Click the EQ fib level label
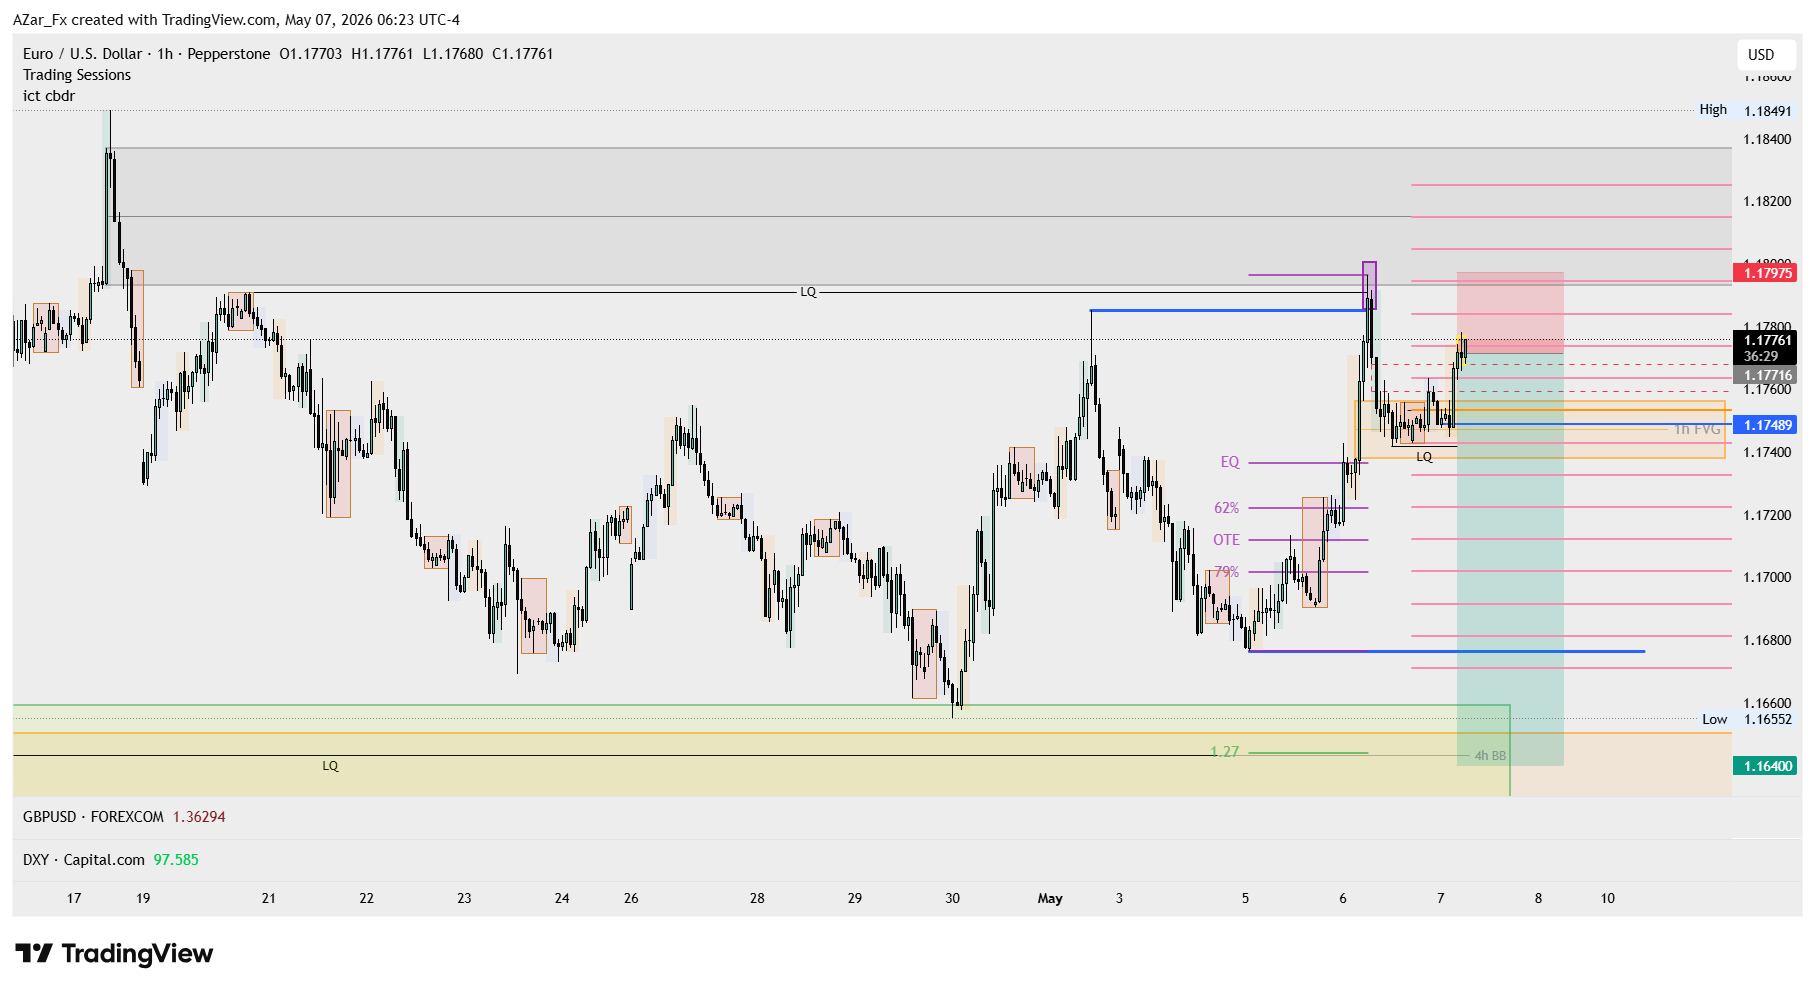The image size is (1815, 991). 1230,462
